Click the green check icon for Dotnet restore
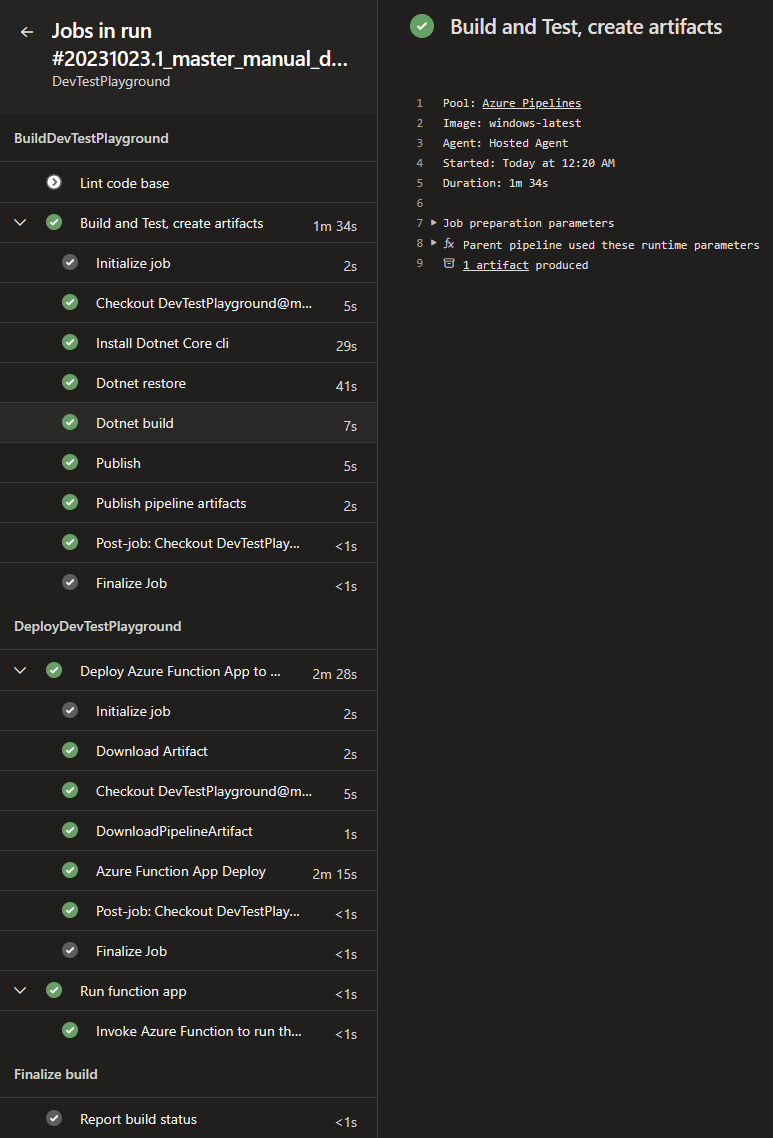The image size is (773, 1138). pyautogui.click(x=70, y=382)
